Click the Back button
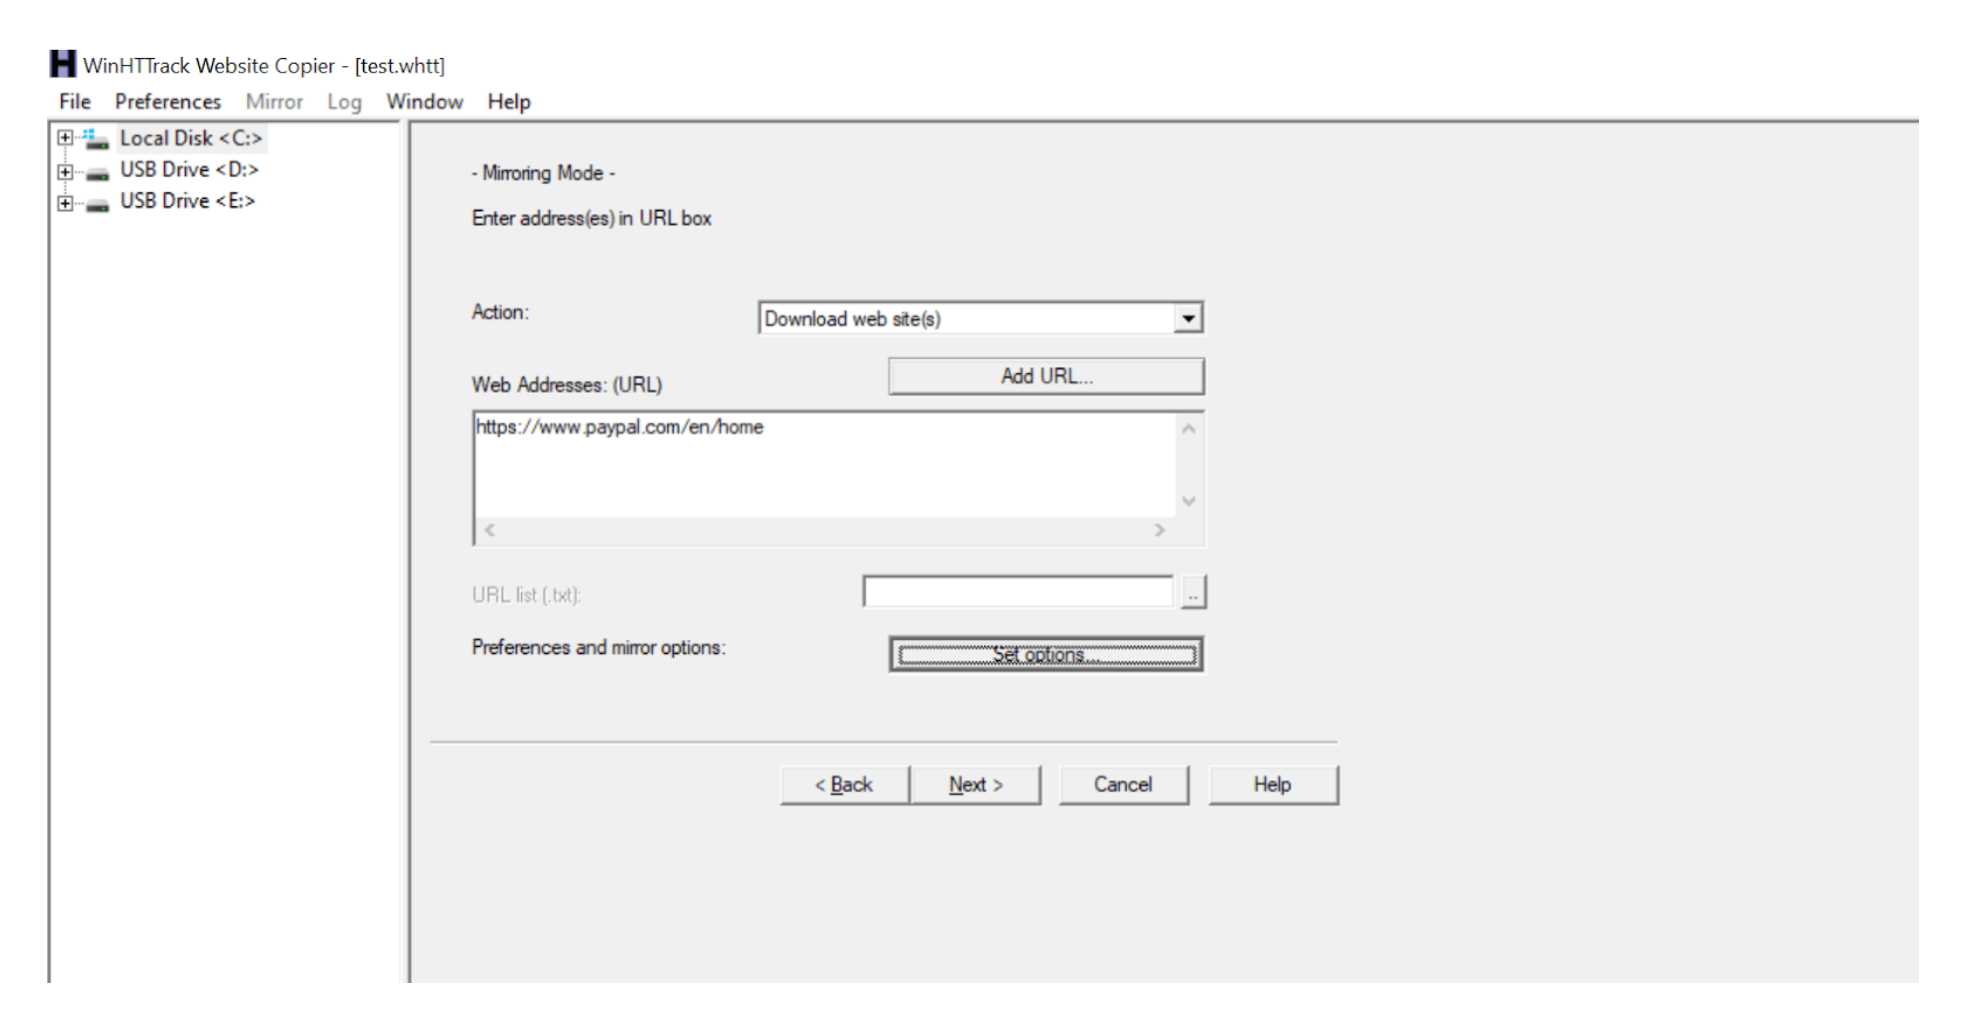The image size is (1970, 1010). tap(843, 784)
